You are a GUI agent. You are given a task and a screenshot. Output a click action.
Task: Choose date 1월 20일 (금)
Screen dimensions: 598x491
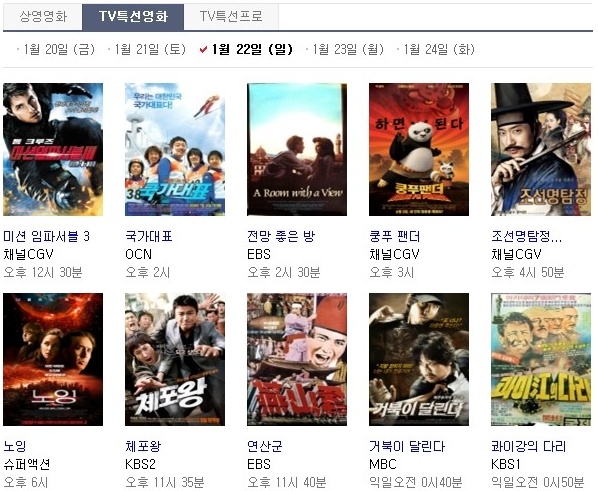point(59,49)
